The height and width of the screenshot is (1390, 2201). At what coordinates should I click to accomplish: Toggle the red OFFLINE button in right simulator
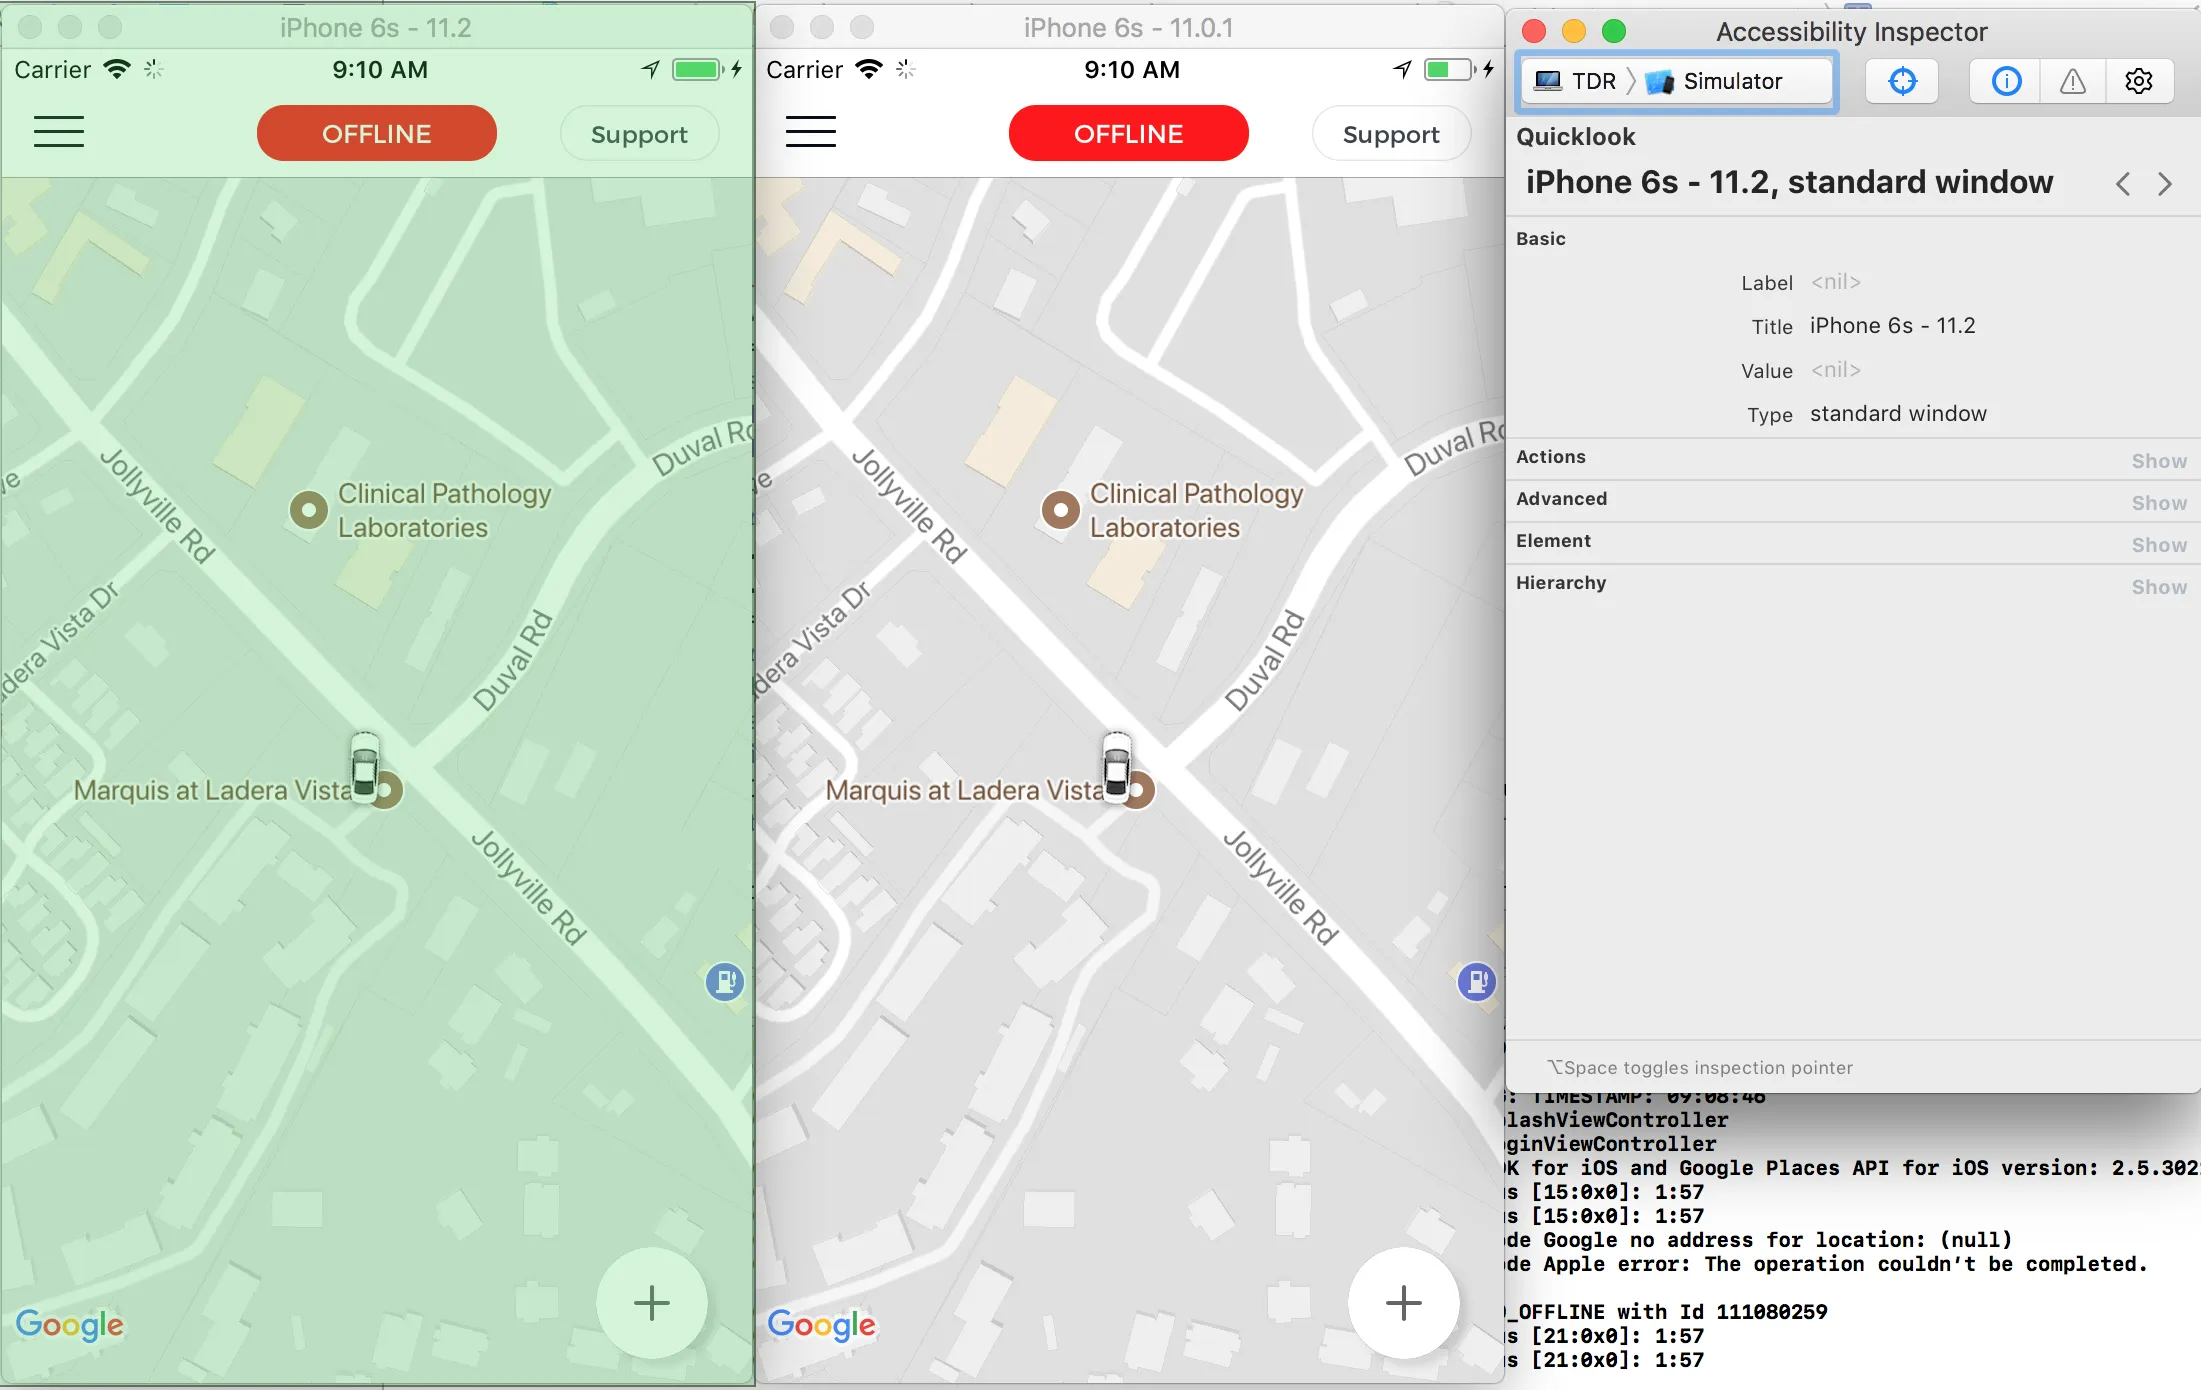[x=1128, y=133]
